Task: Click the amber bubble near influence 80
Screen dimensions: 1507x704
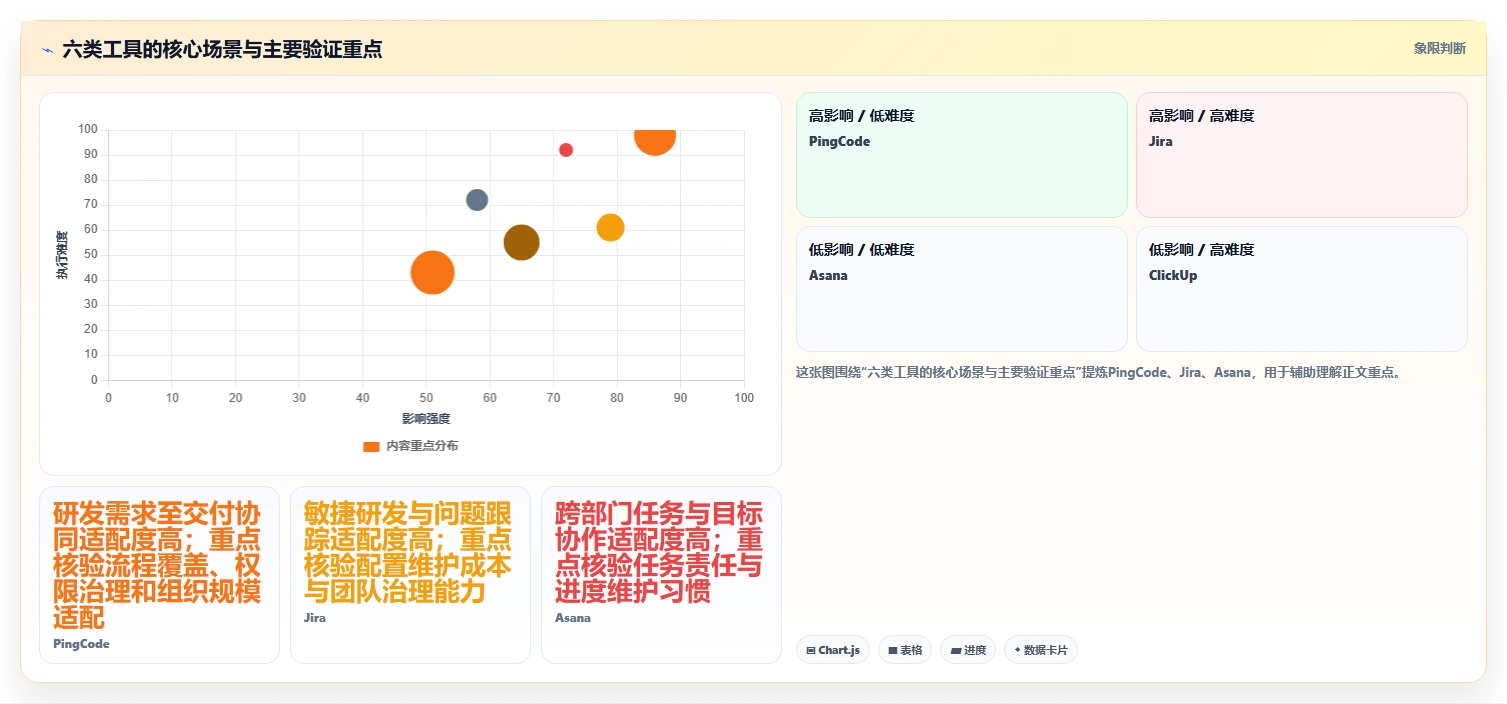Action: point(610,227)
